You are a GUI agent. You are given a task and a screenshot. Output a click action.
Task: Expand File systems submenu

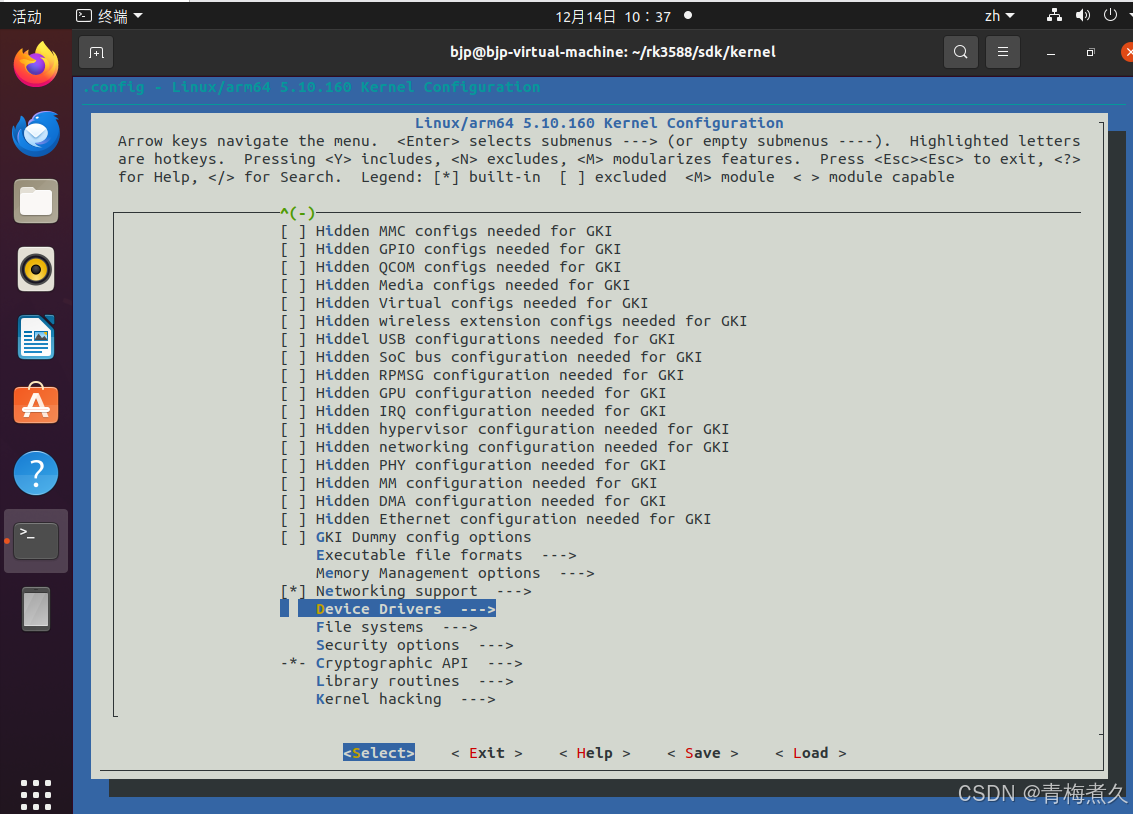click(397, 628)
